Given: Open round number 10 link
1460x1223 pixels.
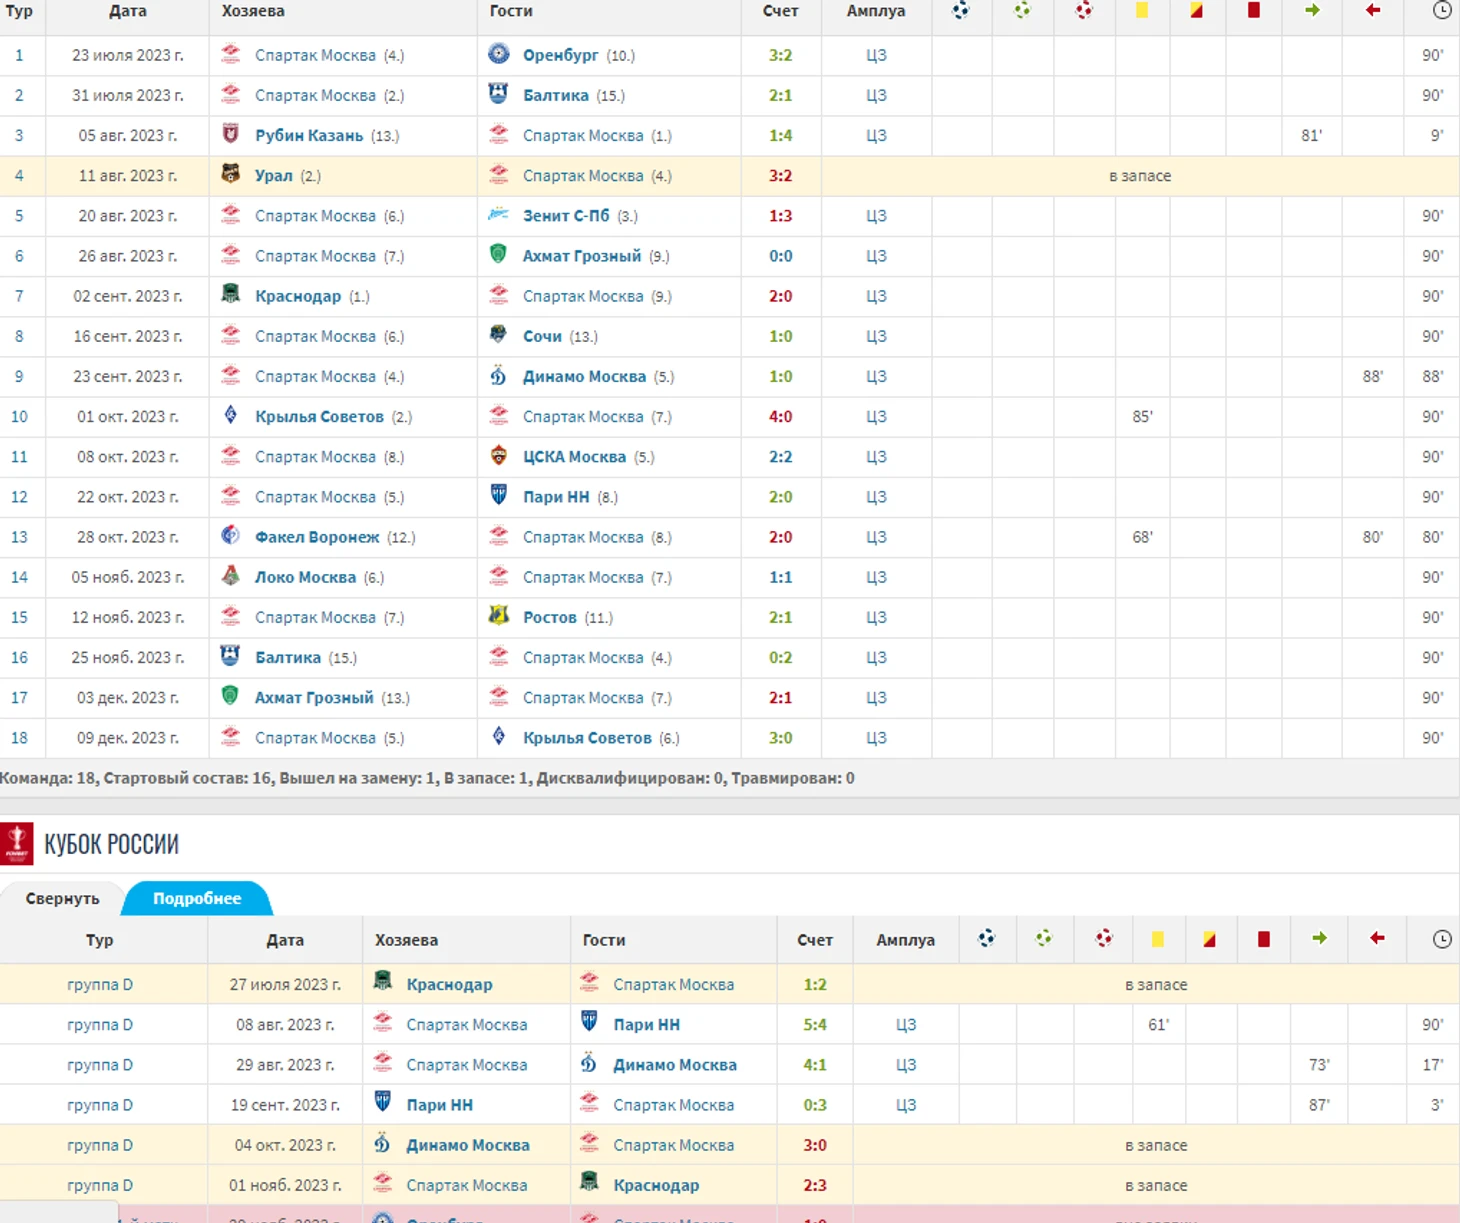Looking at the screenshot, I should (19, 416).
